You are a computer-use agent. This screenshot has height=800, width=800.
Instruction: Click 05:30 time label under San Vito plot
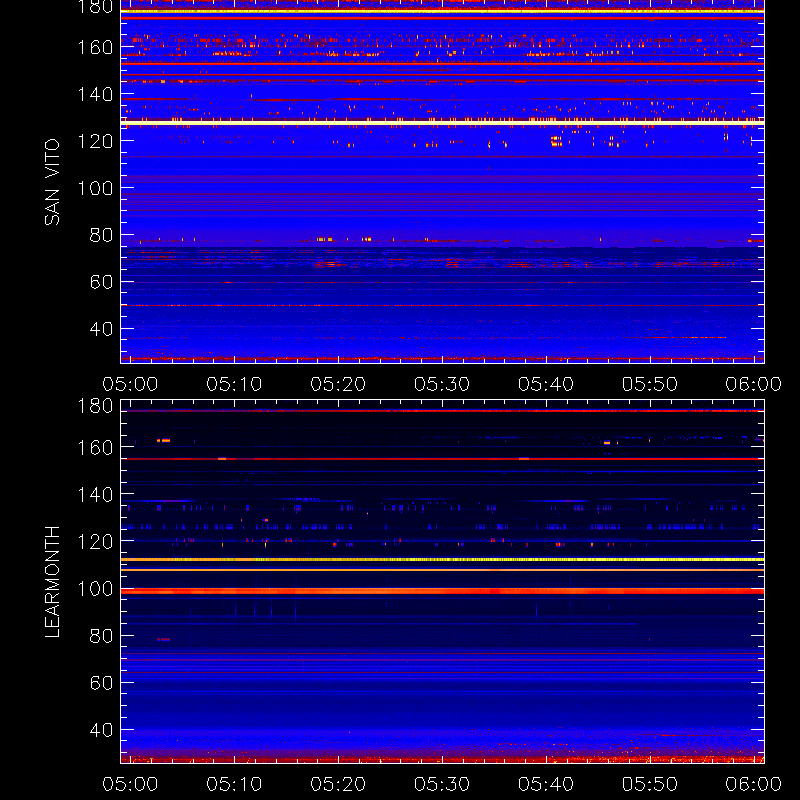pos(442,384)
